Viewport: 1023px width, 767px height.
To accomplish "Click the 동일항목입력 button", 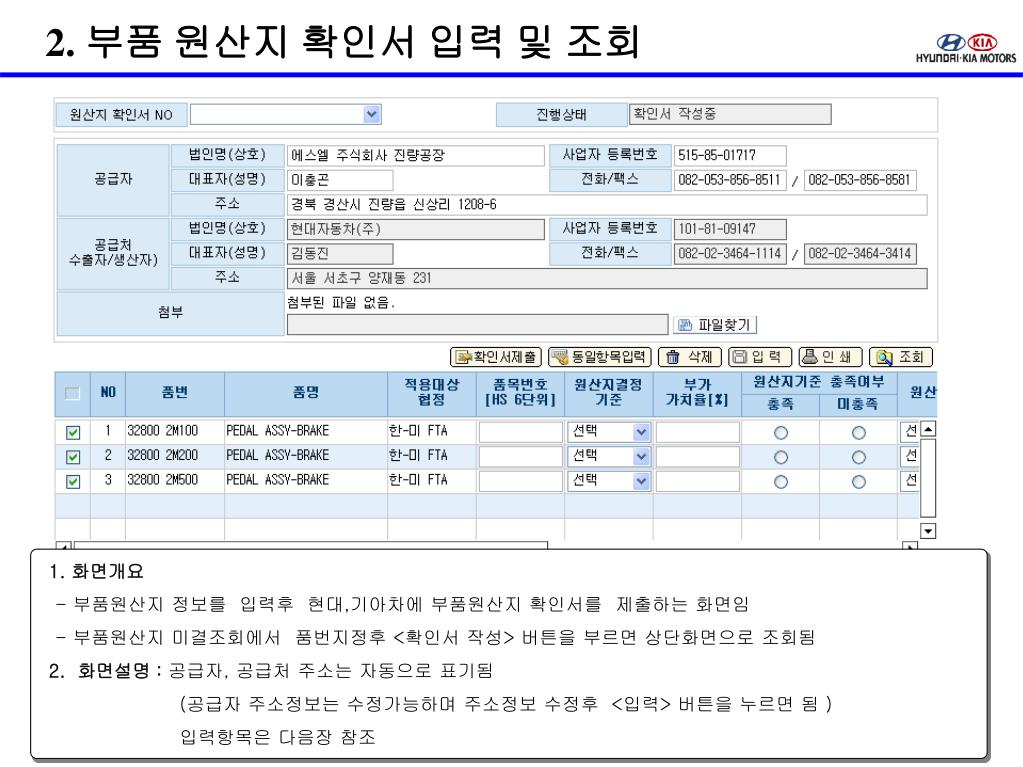I will 600,357.
